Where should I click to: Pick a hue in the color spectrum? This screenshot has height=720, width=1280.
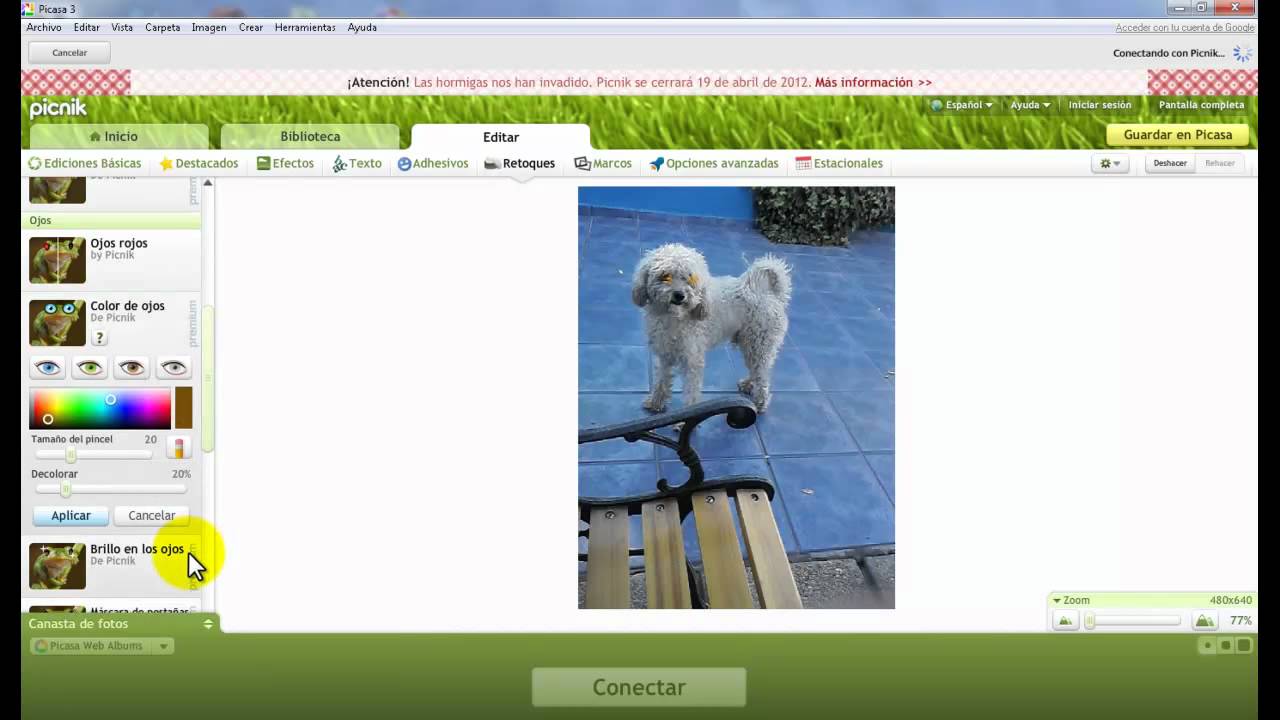[x=100, y=409]
